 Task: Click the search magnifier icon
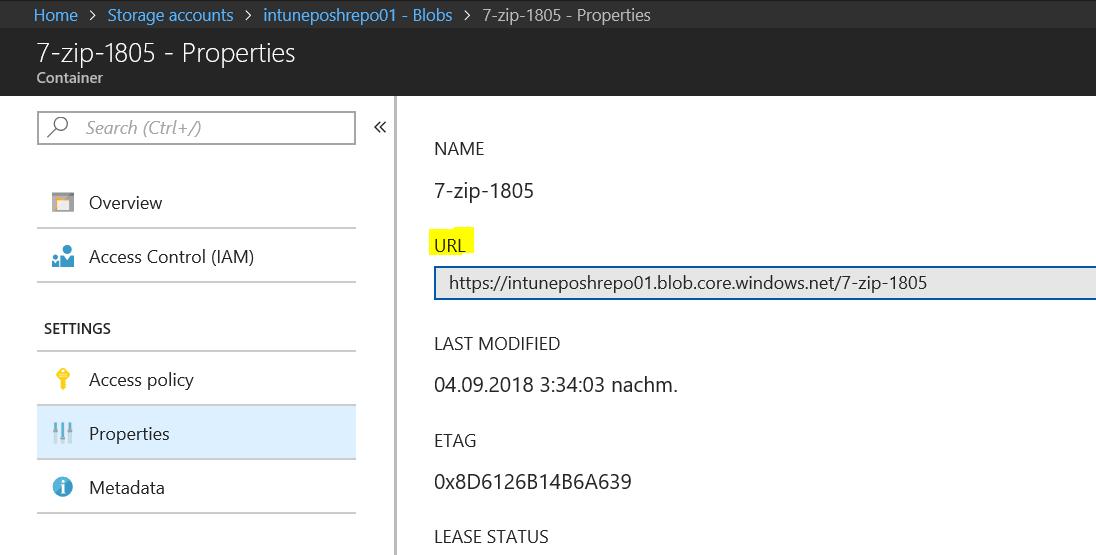(58, 127)
